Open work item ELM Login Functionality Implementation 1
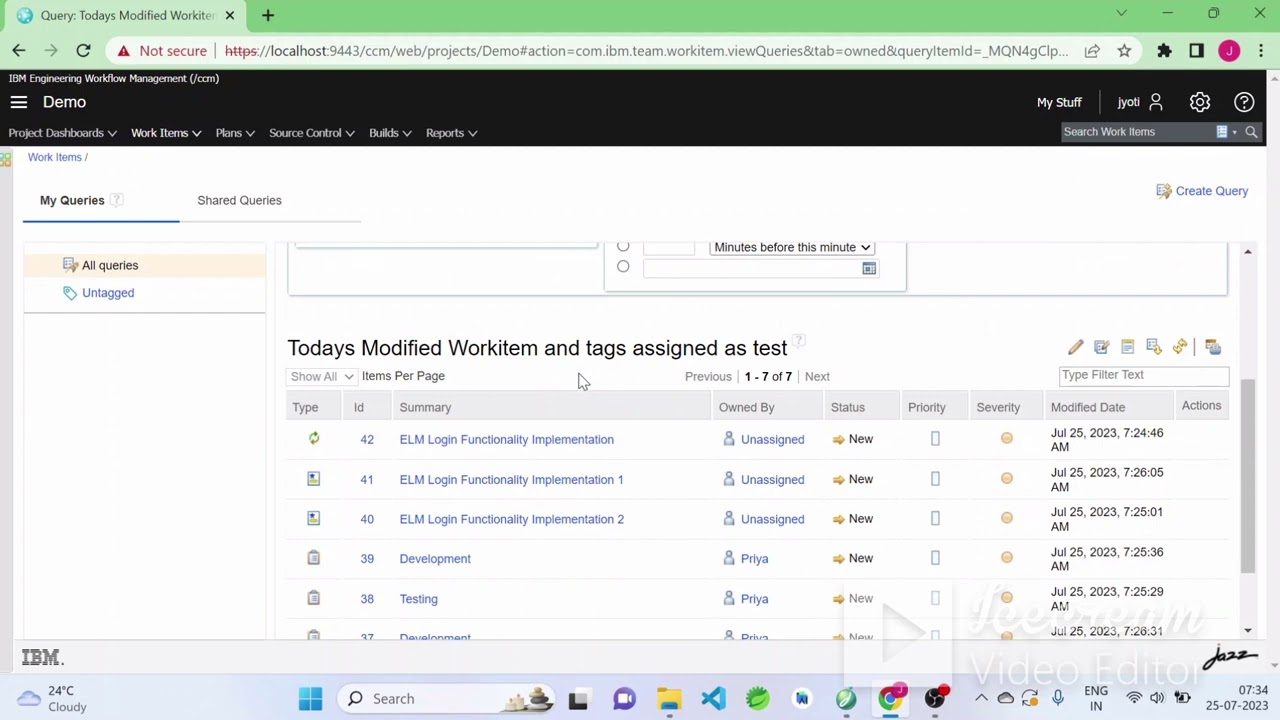The width and height of the screenshot is (1280, 720). [x=511, y=479]
